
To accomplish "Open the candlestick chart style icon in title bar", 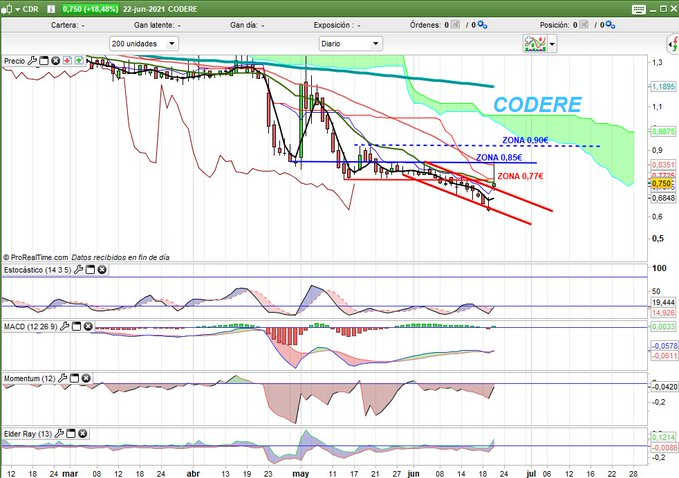I will [6, 9].
